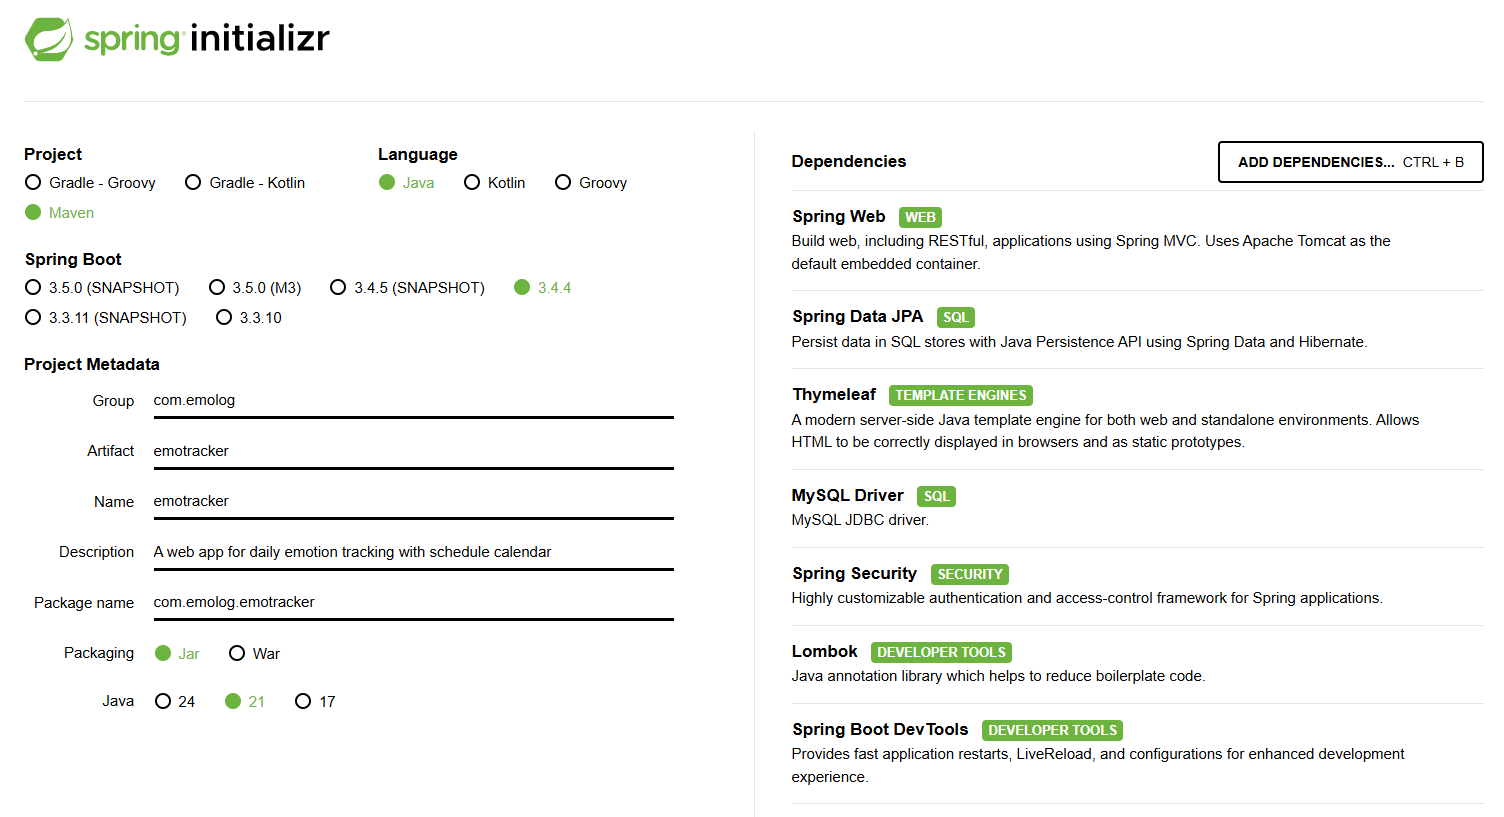Click the Packaging label
1504x817 pixels.
click(x=99, y=653)
